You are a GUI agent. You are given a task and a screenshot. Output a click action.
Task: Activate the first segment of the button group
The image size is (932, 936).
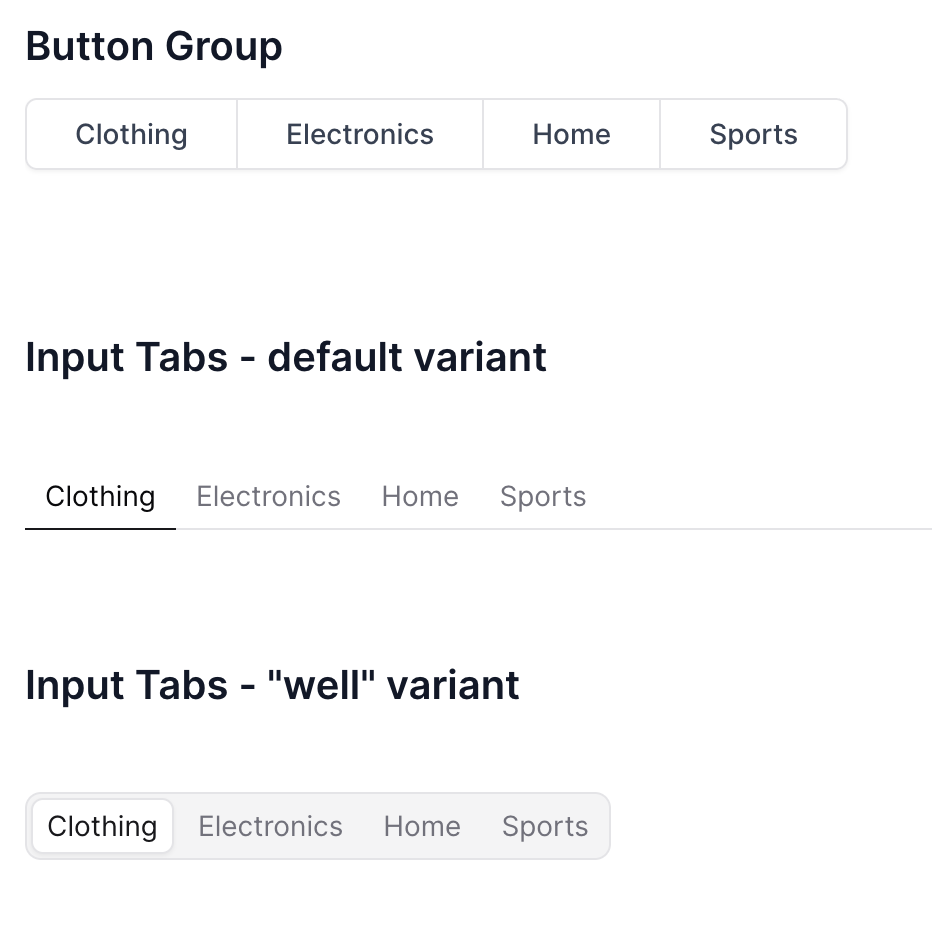point(131,134)
